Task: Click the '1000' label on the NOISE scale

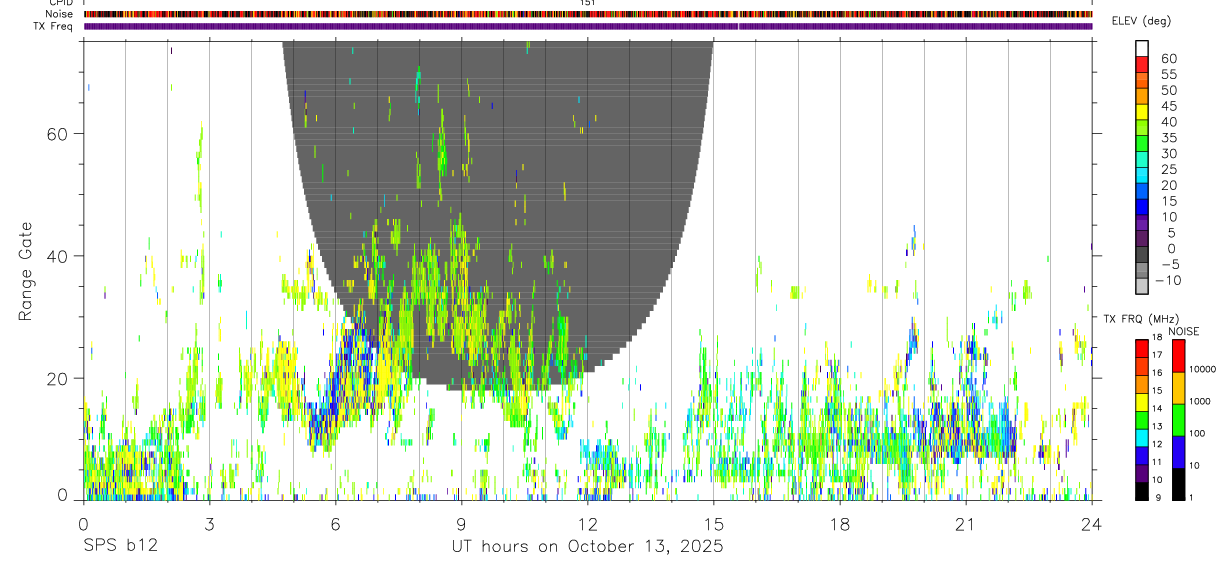Action: click(1198, 401)
